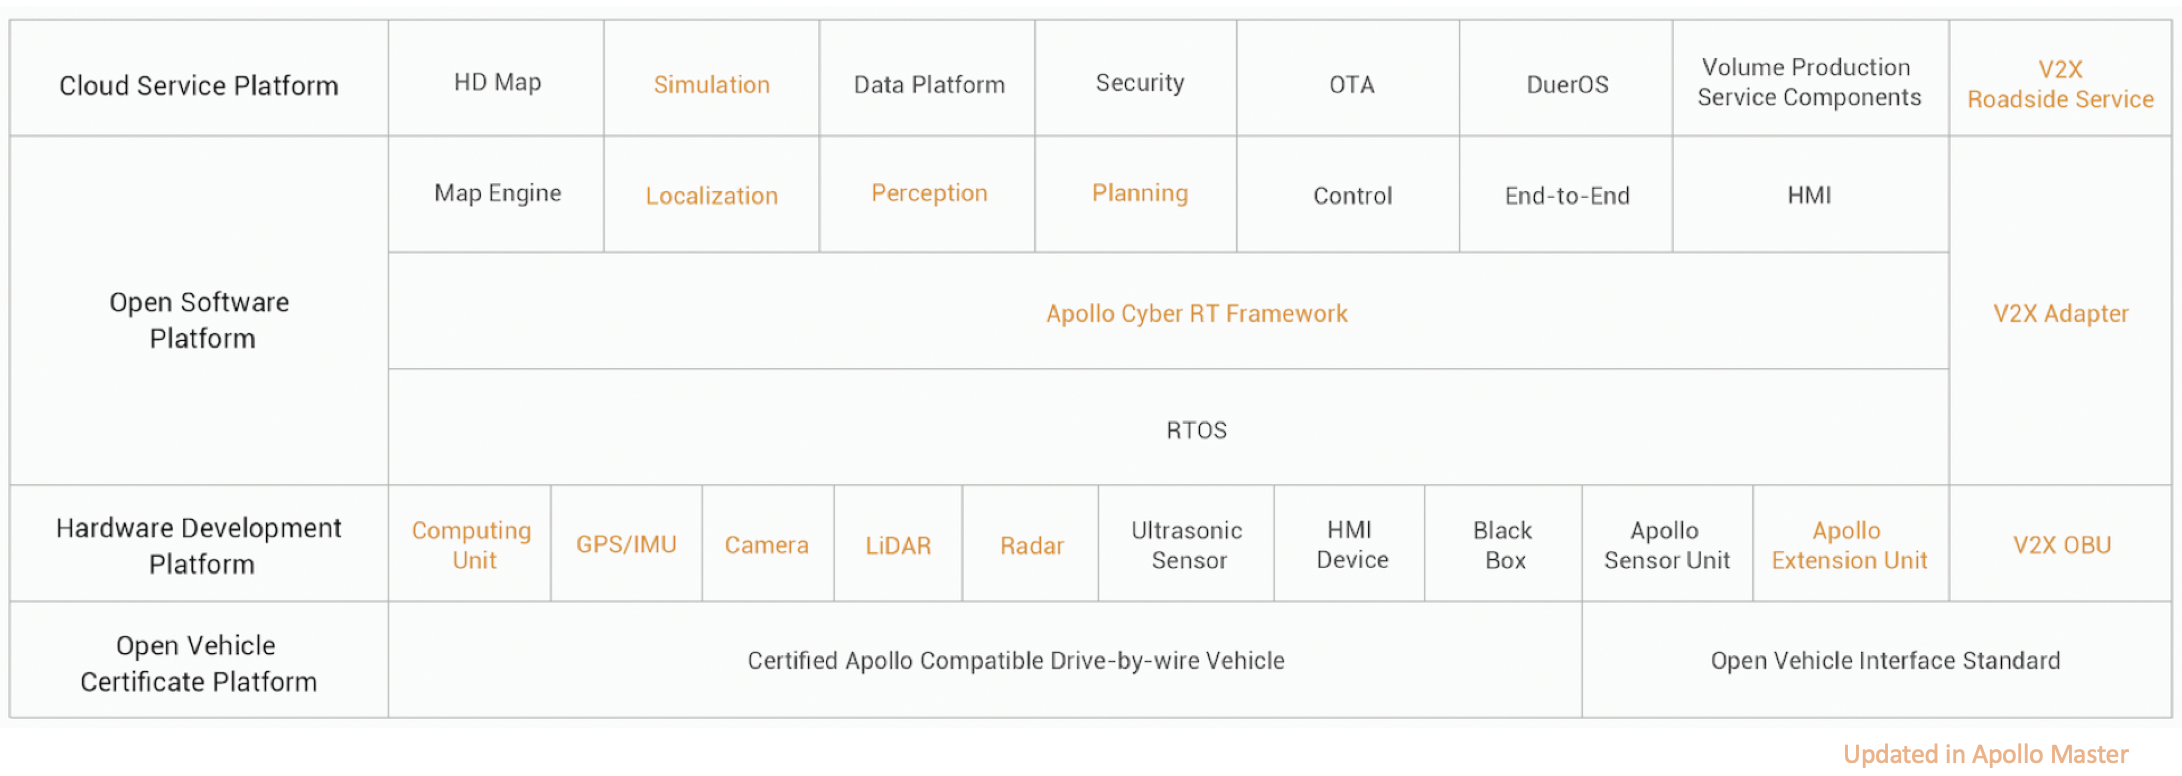Click the Data Platform cell

pos(928,85)
